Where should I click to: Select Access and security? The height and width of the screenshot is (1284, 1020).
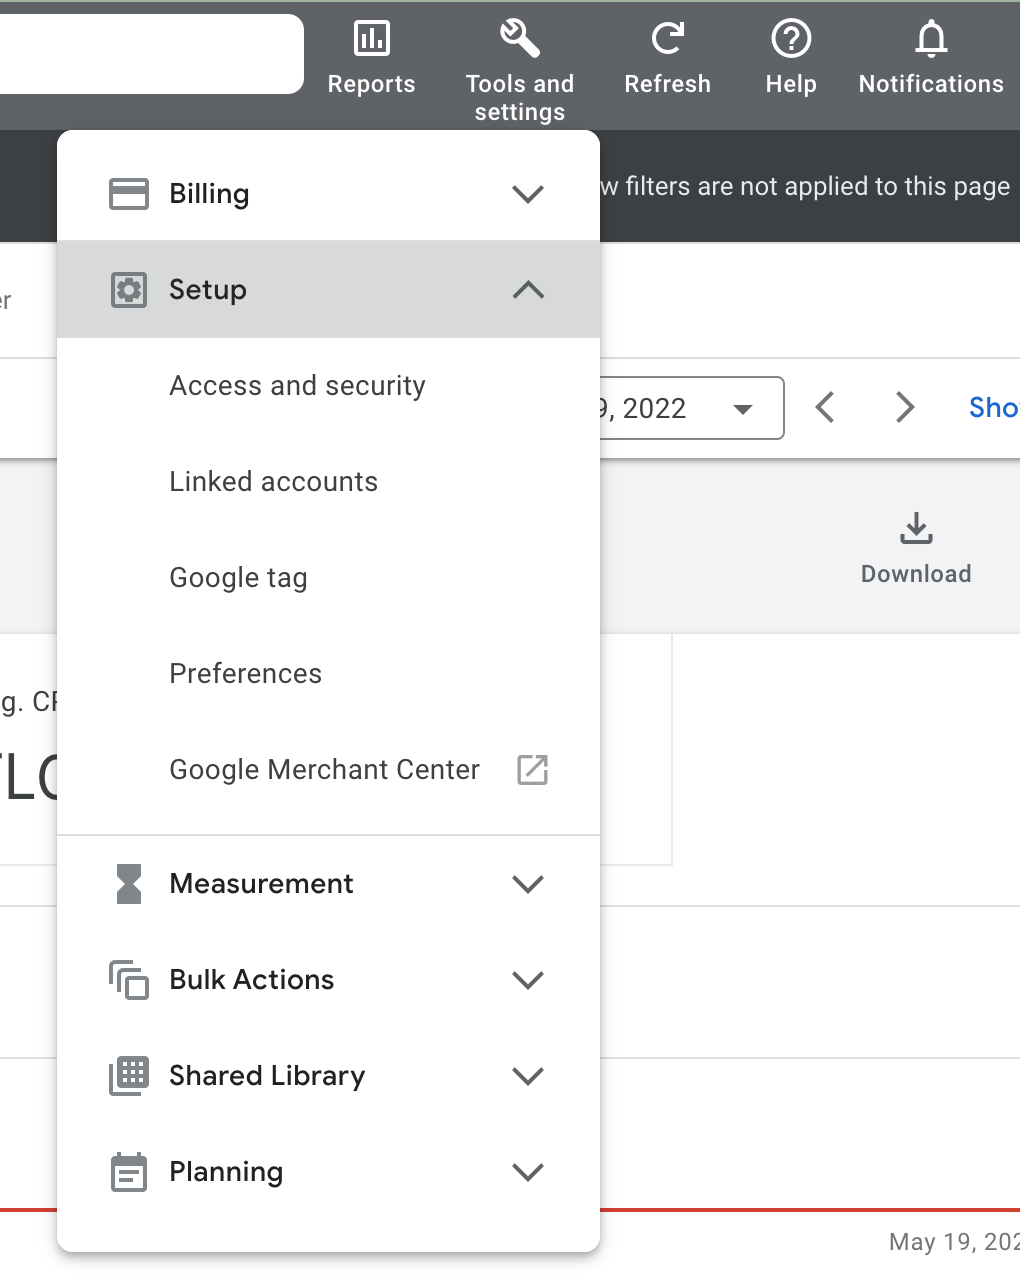click(x=297, y=386)
